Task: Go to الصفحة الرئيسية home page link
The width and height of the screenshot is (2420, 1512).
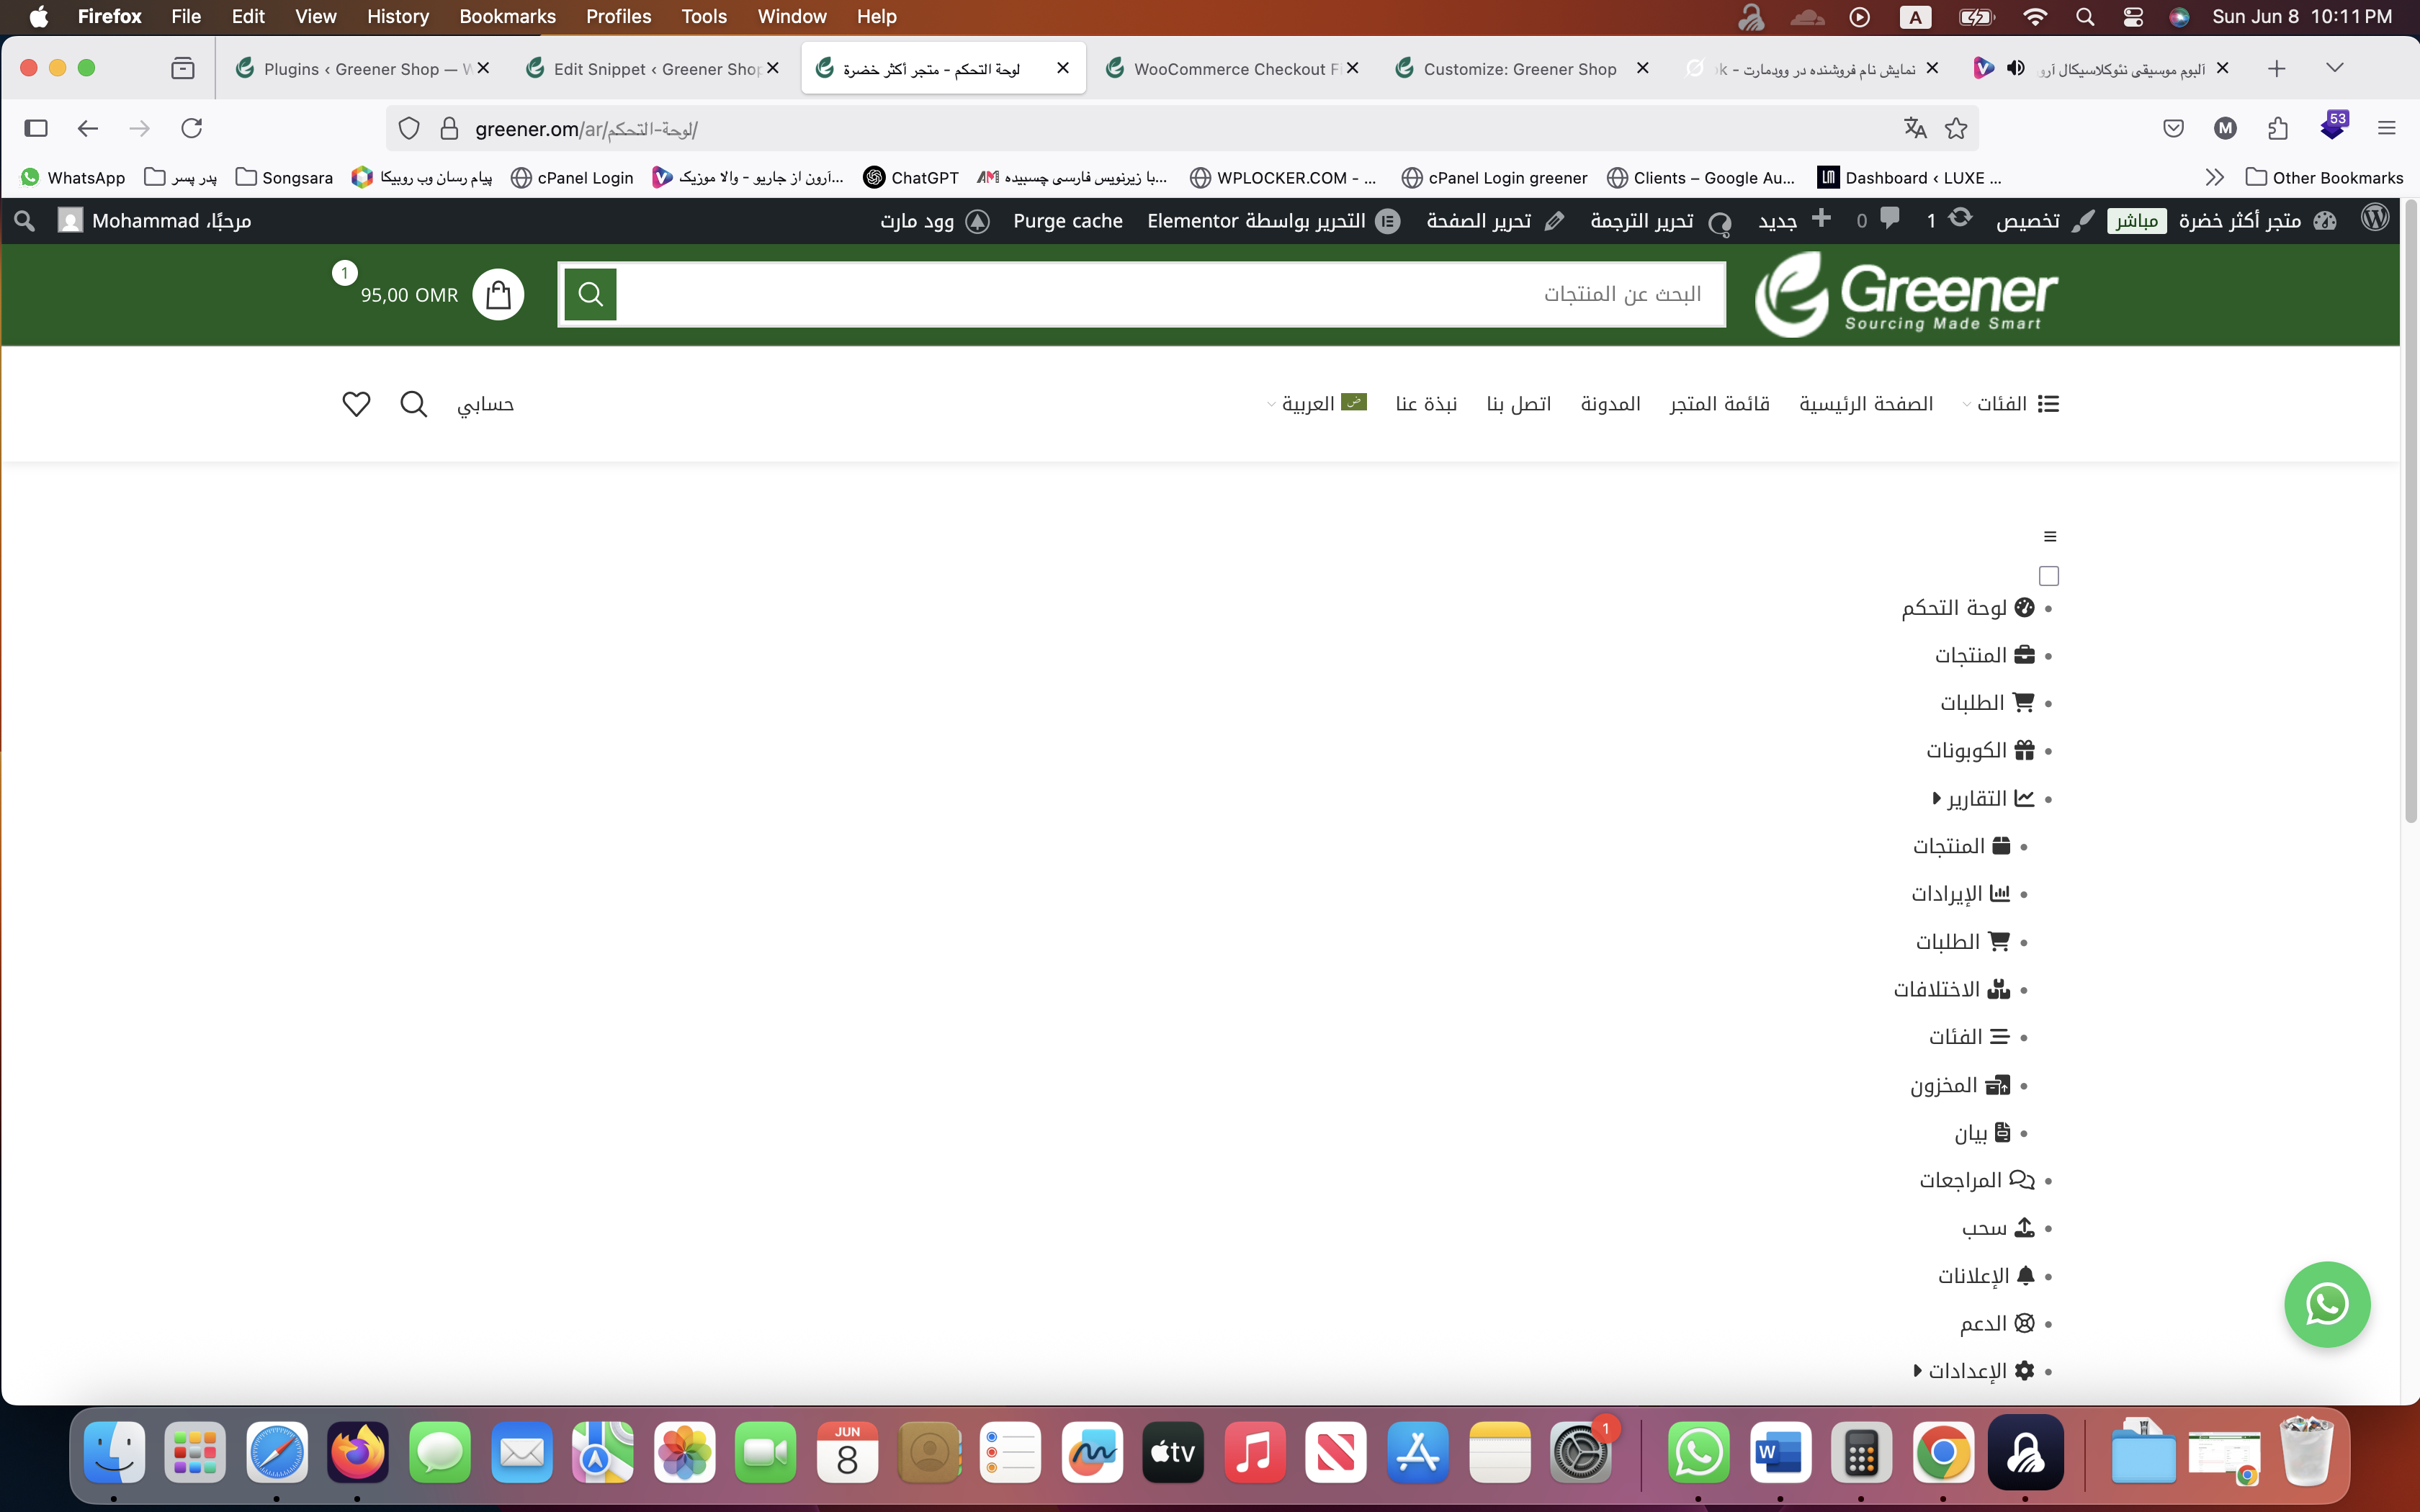Action: point(1866,403)
